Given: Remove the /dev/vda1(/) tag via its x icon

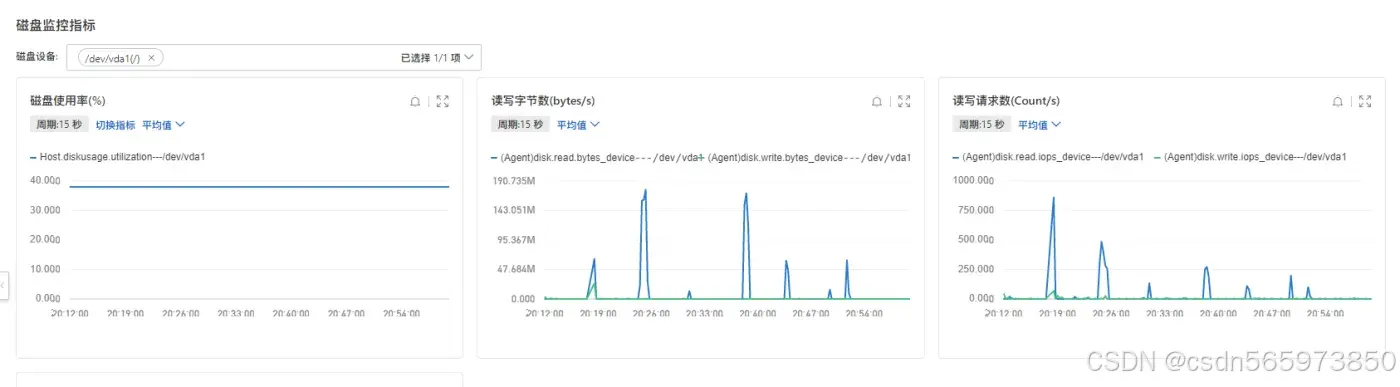Looking at the screenshot, I should 151,58.
